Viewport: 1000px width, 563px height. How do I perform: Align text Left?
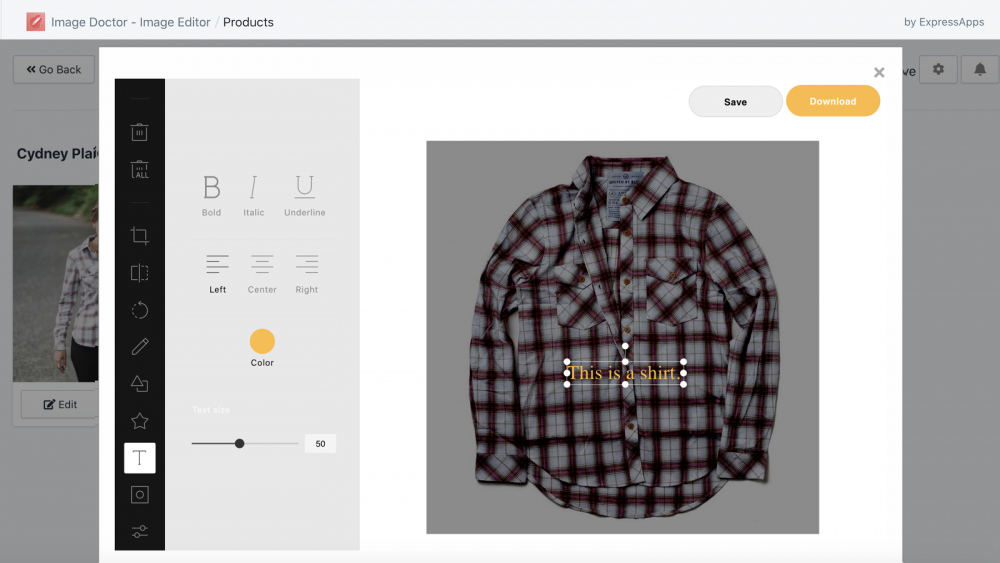point(217,274)
